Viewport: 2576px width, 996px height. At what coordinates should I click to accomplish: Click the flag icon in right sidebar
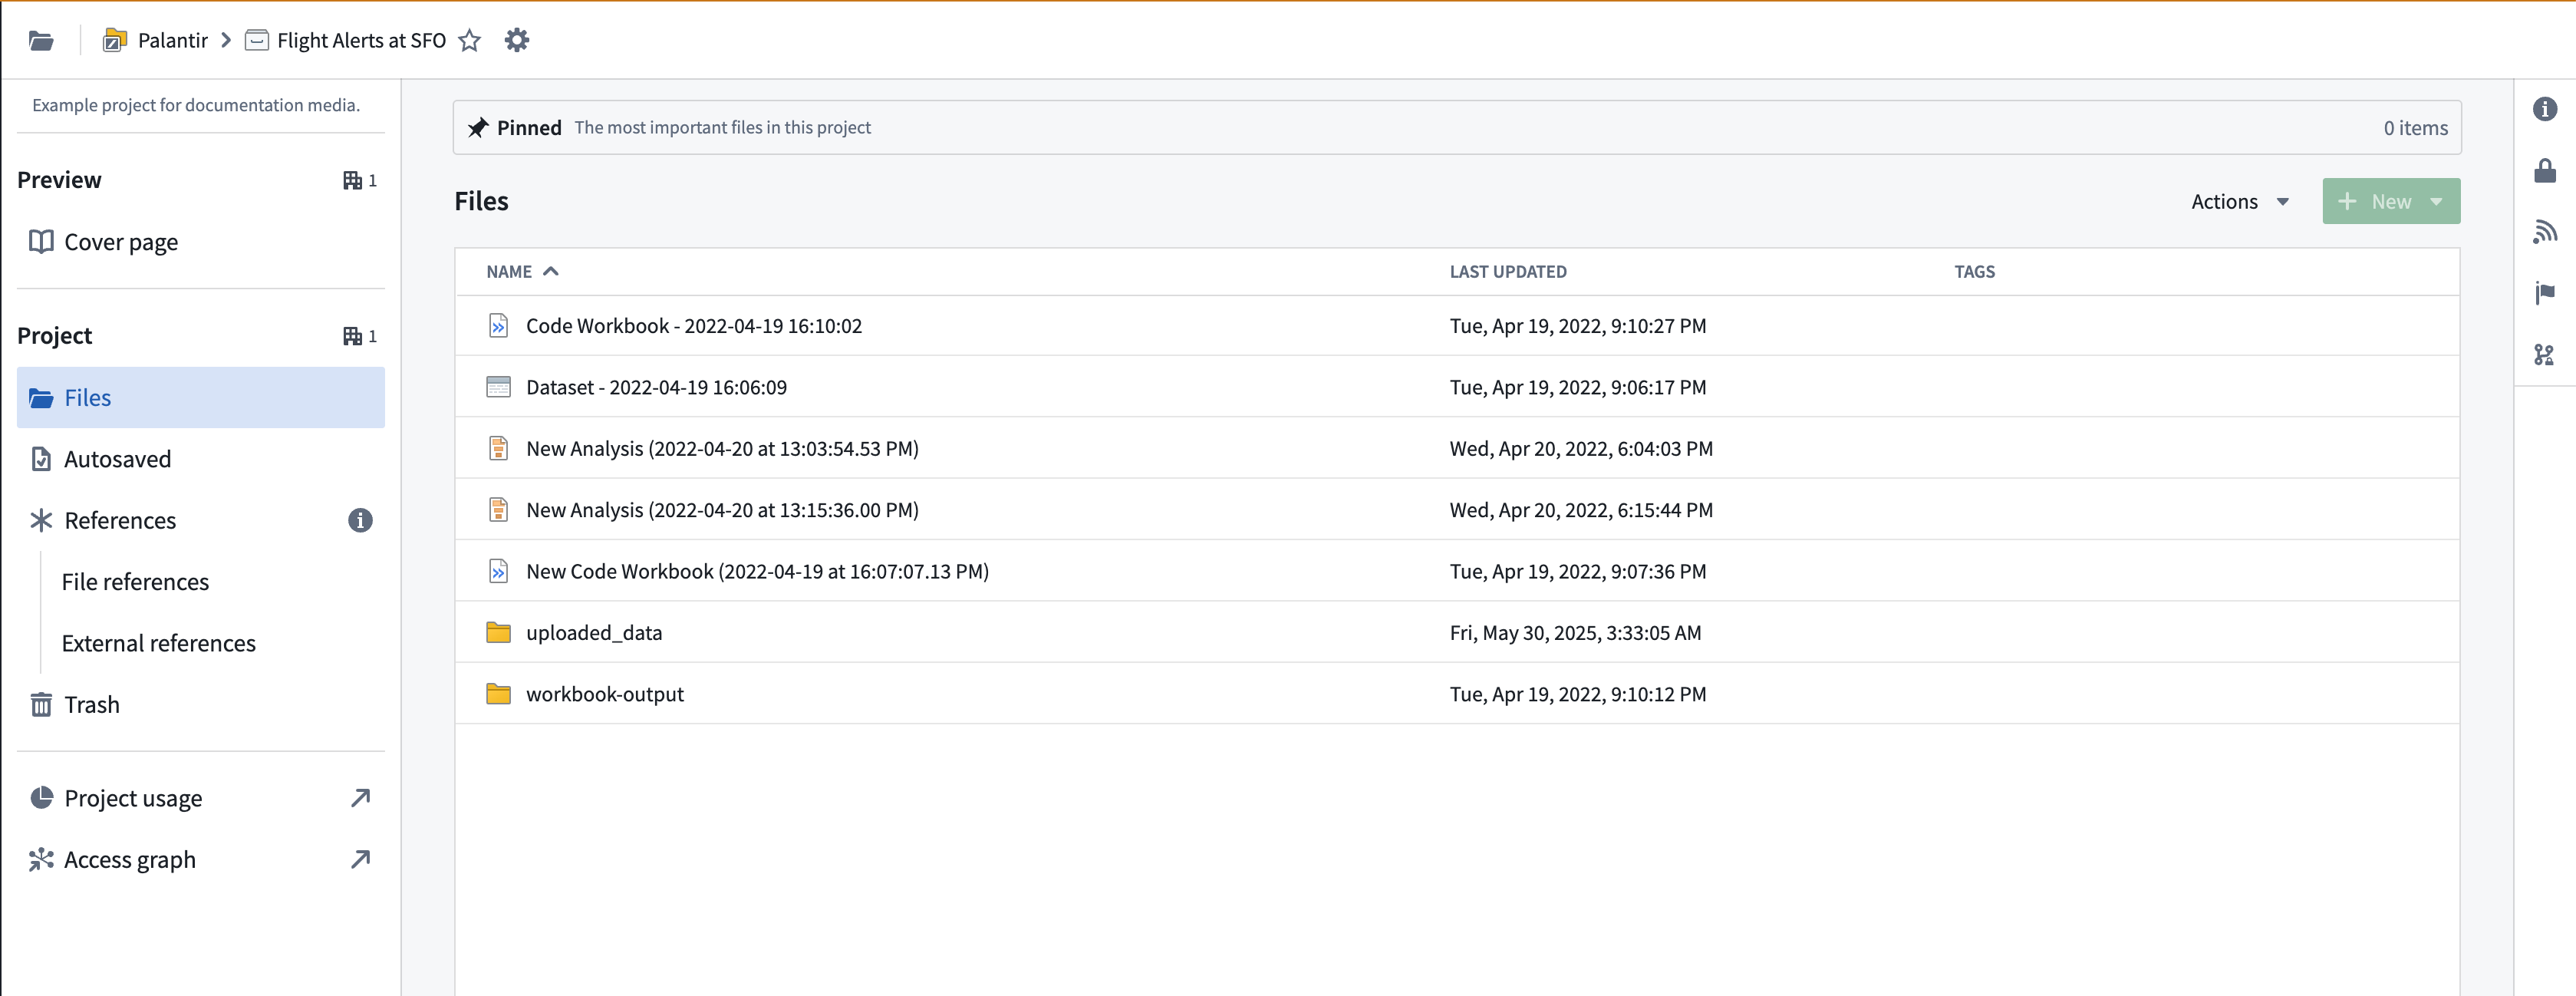click(x=2544, y=293)
